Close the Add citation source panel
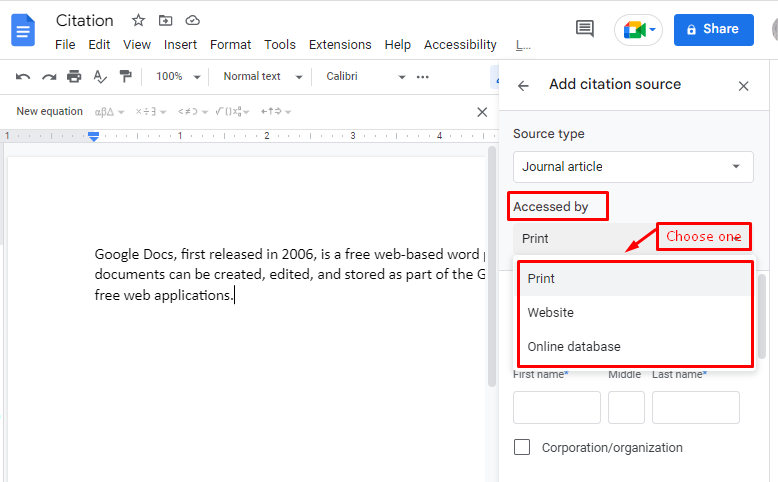778x482 pixels. click(x=743, y=86)
